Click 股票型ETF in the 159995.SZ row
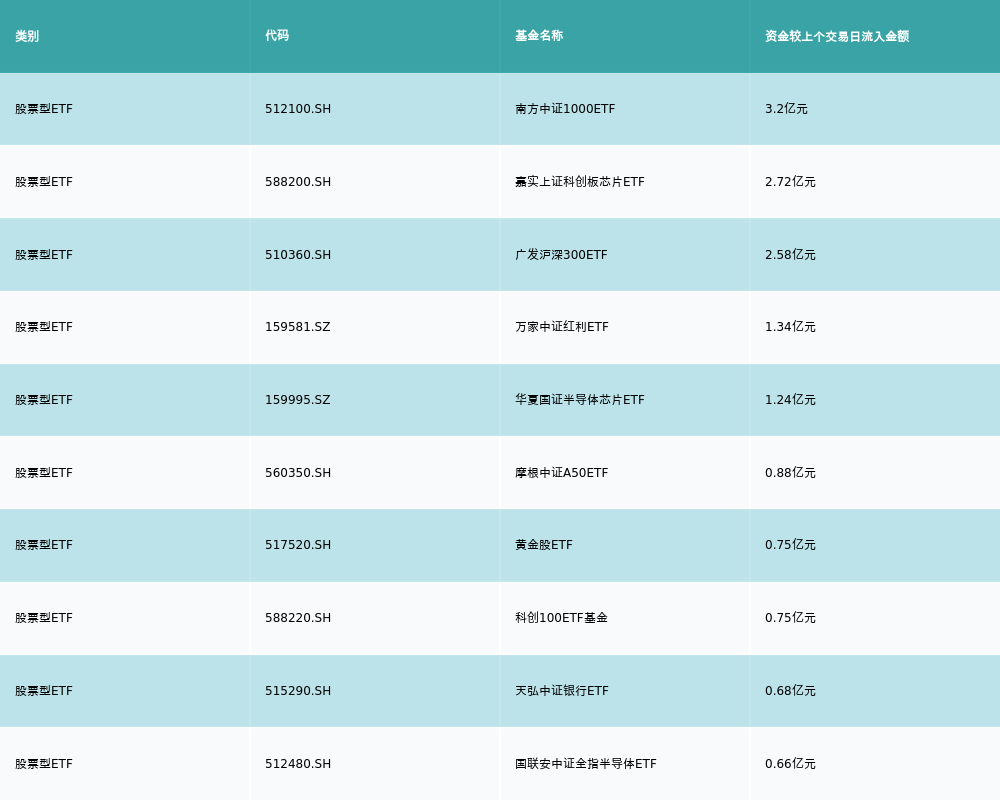The image size is (1000, 800). 44,400
